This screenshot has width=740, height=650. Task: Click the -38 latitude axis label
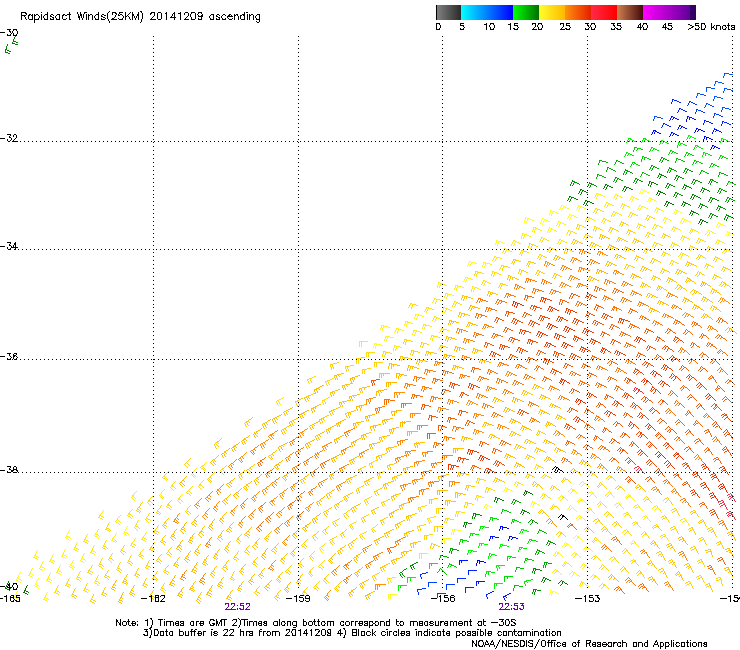coord(9,470)
